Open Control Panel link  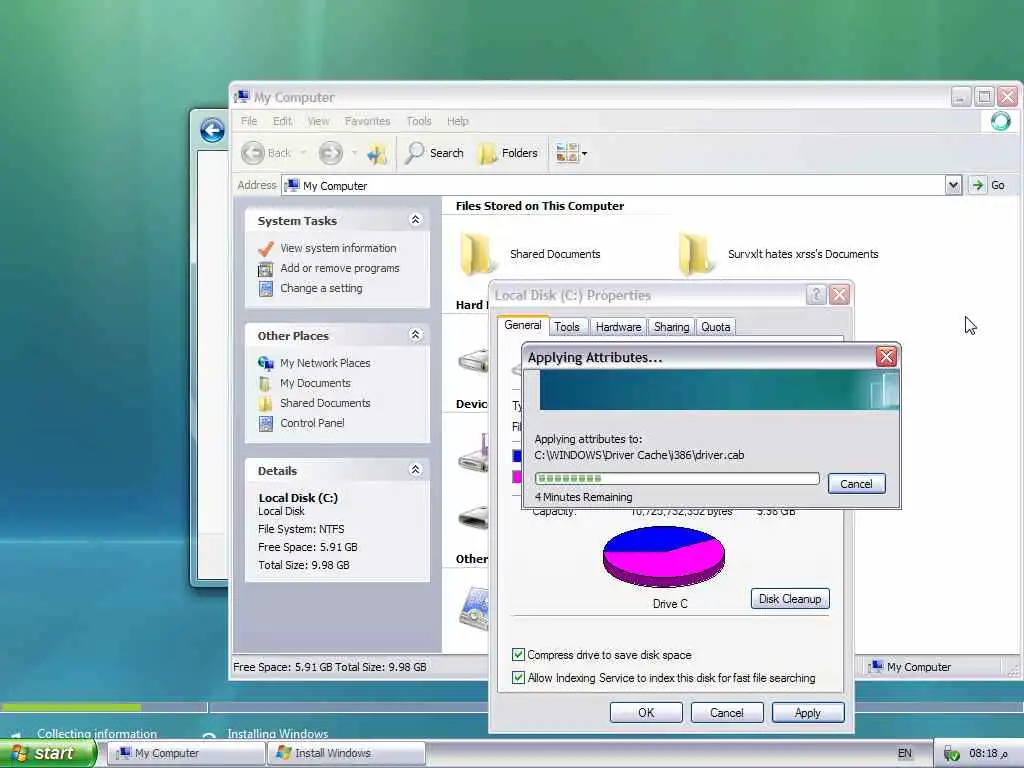click(x=312, y=423)
